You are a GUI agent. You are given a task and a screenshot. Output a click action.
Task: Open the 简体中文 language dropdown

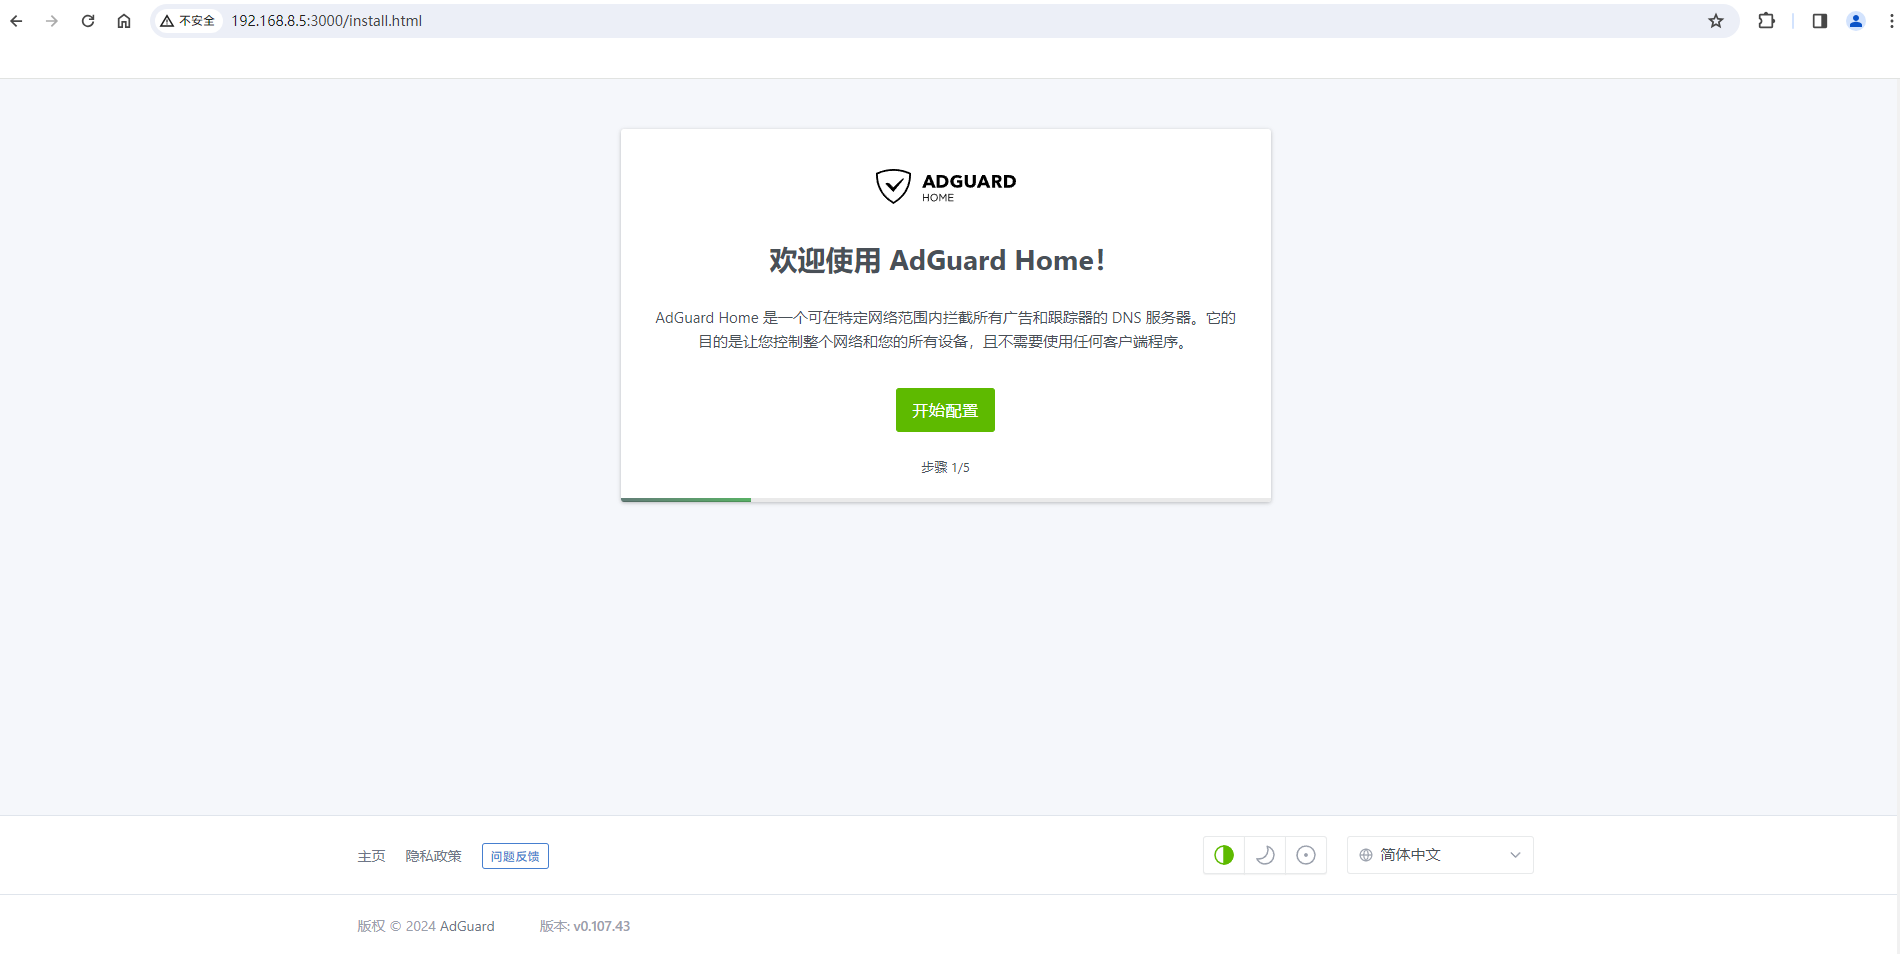point(1439,855)
